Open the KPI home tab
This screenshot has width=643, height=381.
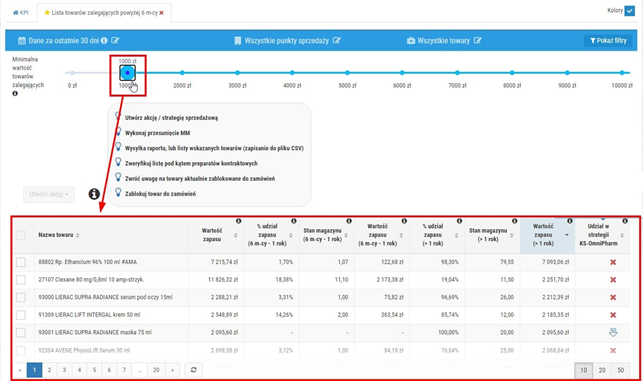click(x=21, y=13)
